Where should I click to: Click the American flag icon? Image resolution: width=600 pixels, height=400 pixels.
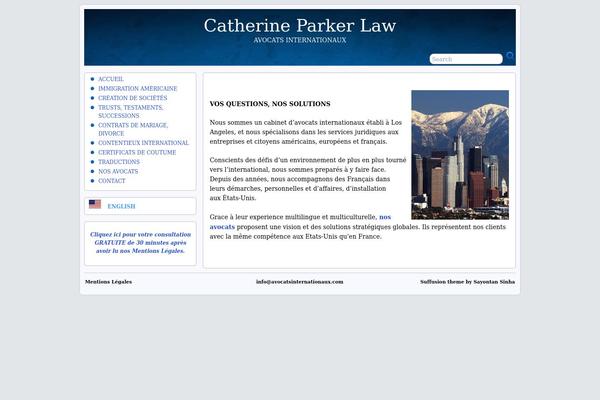pyautogui.click(x=95, y=204)
